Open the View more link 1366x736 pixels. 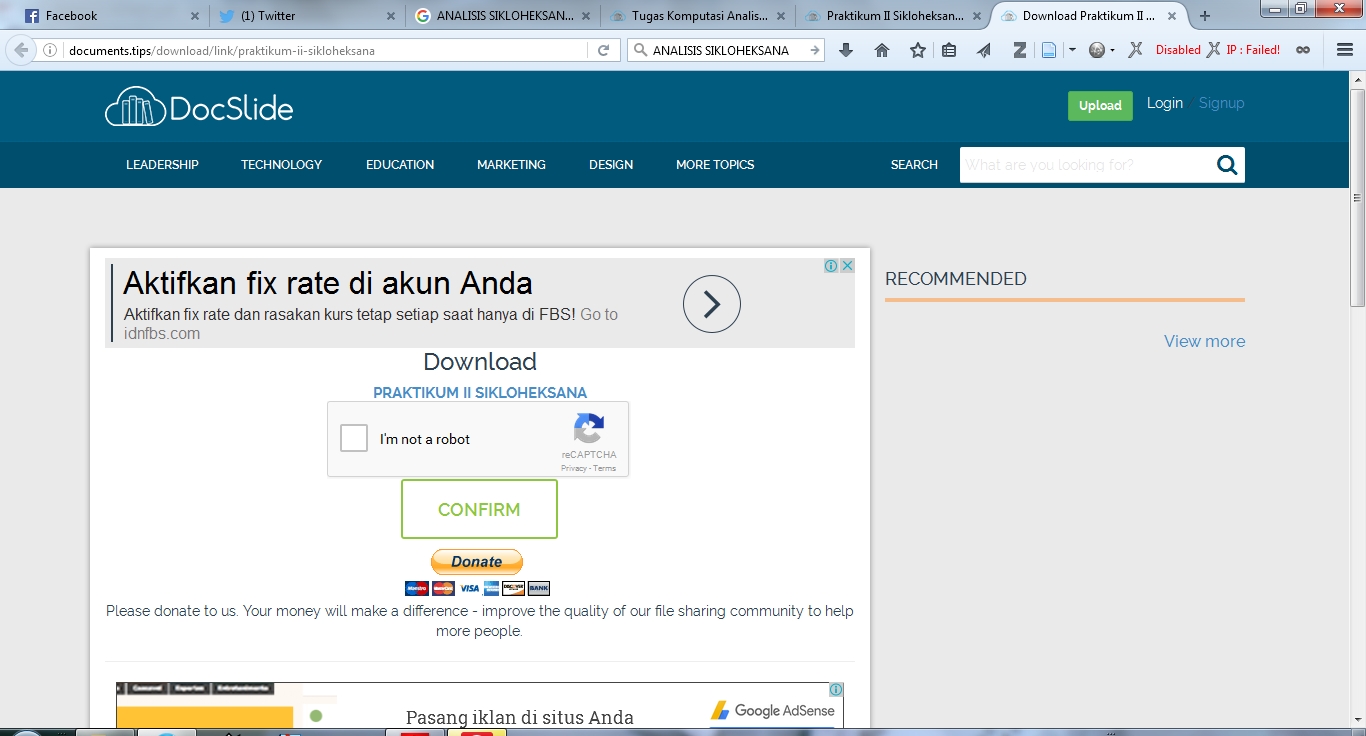(1204, 341)
